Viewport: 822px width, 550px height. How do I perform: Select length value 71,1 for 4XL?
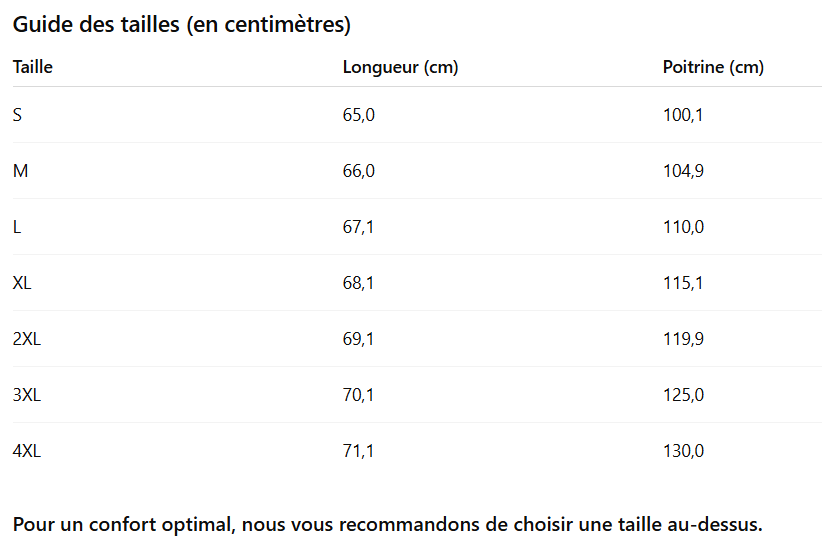pos(358,451)
